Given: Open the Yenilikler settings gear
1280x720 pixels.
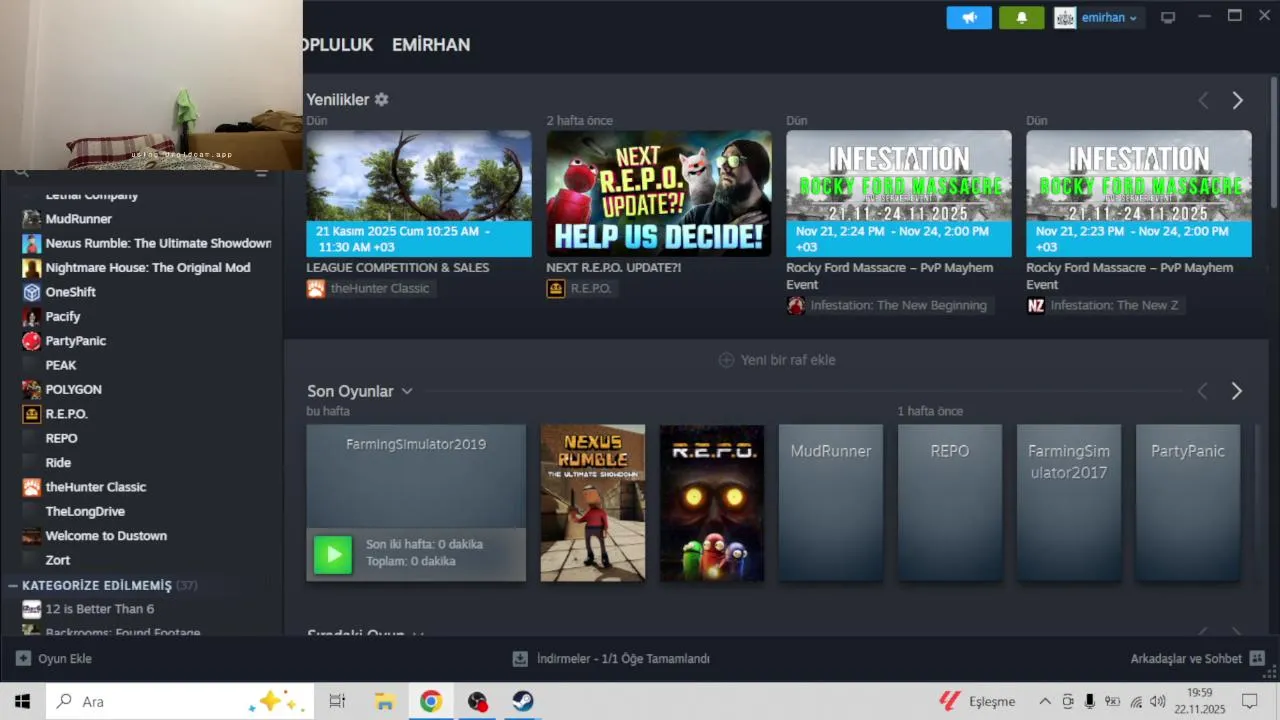Looking at the screenshot, I should click(x=381, y=100).
